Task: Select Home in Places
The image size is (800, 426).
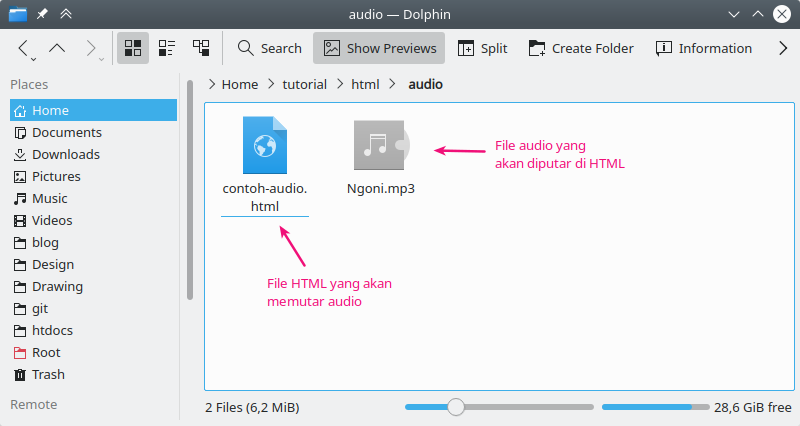Action: [93, 110]
